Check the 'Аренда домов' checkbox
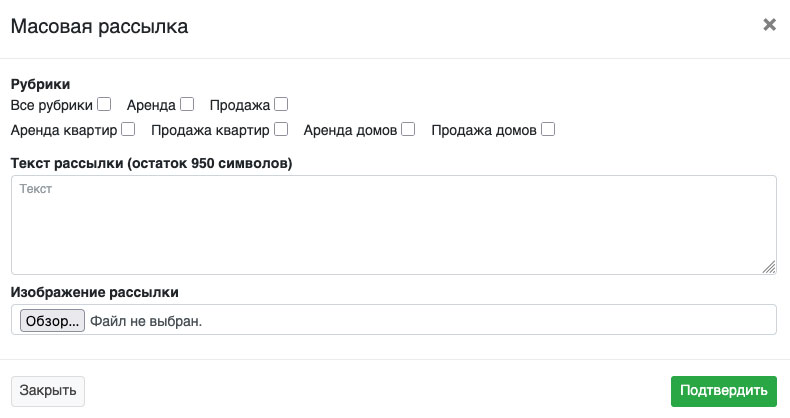790x418 pixels. 408,129
